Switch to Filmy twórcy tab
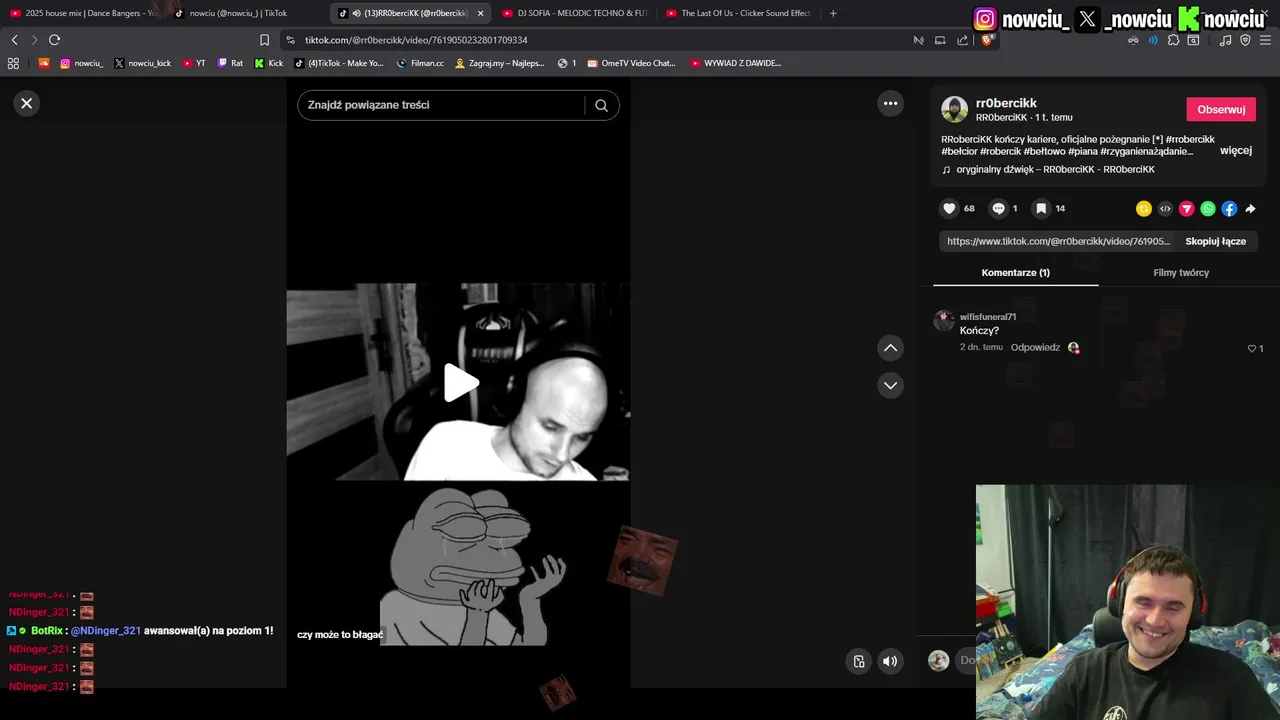The width and height of the screenshot is (1280, 720). point(1181,272)
